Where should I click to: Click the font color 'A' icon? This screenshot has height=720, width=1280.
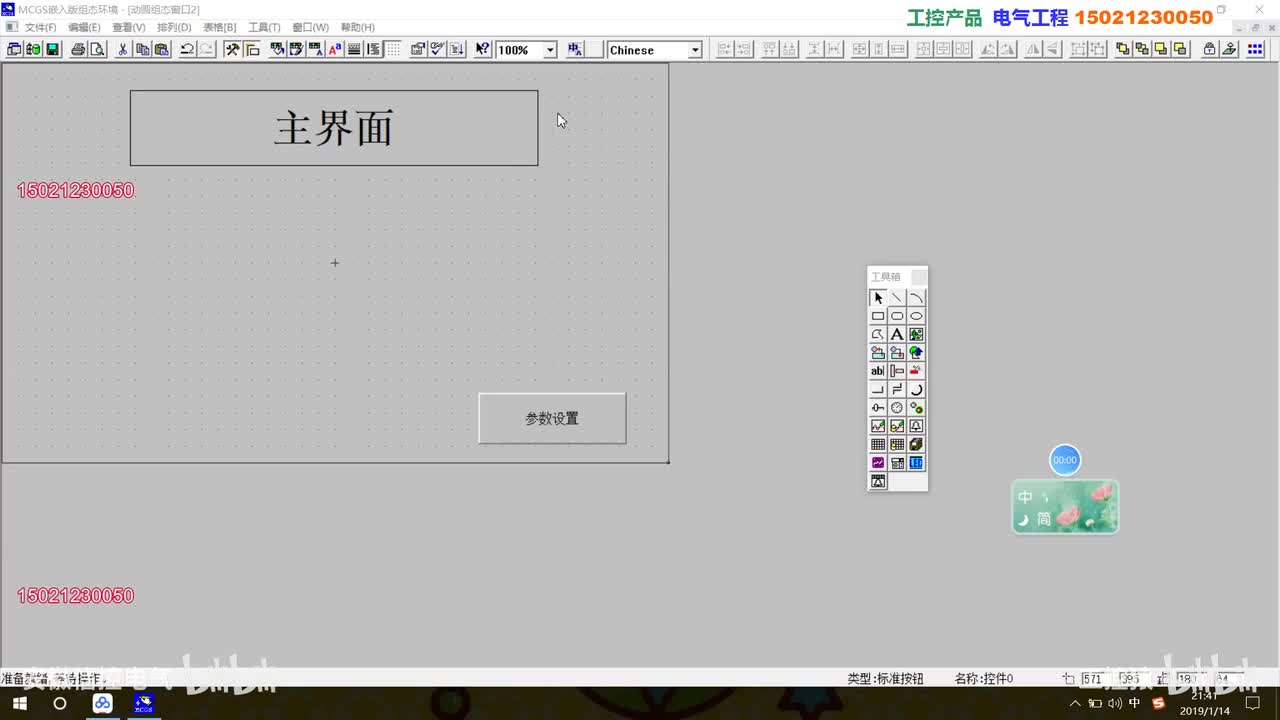335,49
